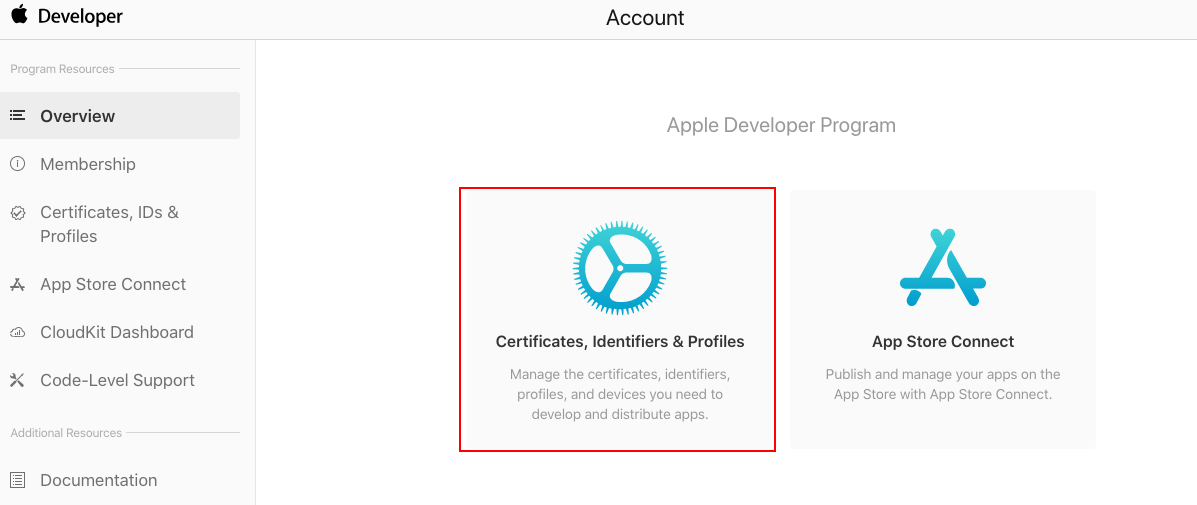Screen dimensions: 1197x505
Task: Open CloudKit Dashboard in sidebar
Action: 117,333
